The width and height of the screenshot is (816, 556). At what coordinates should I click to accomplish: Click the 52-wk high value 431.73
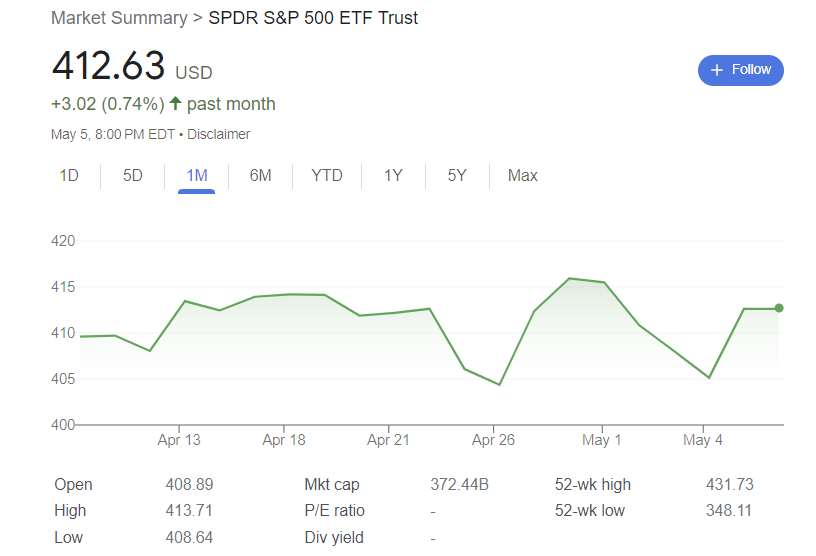(x=729, y=485)
